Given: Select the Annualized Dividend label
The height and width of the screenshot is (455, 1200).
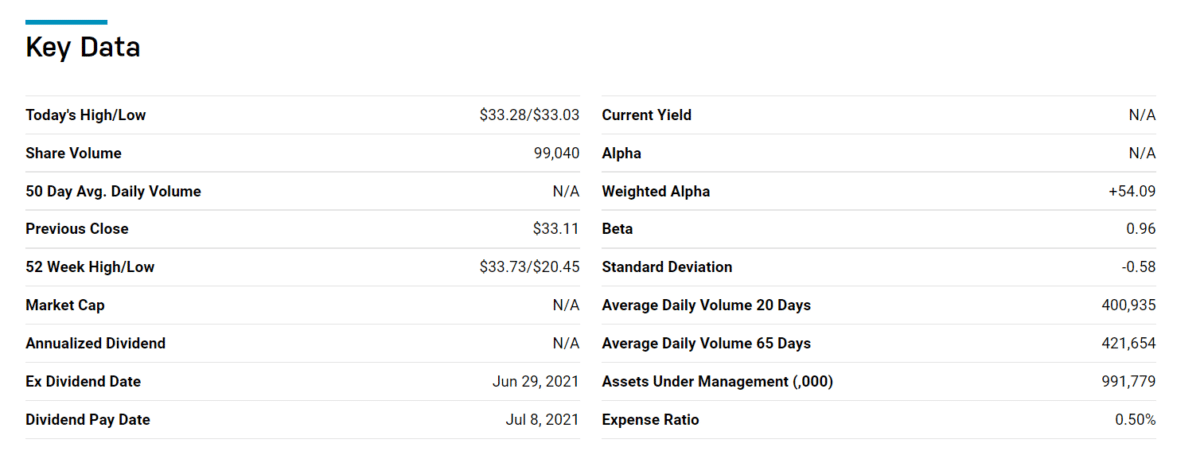Looking at the screenshot, I should (x=96, y=343).
